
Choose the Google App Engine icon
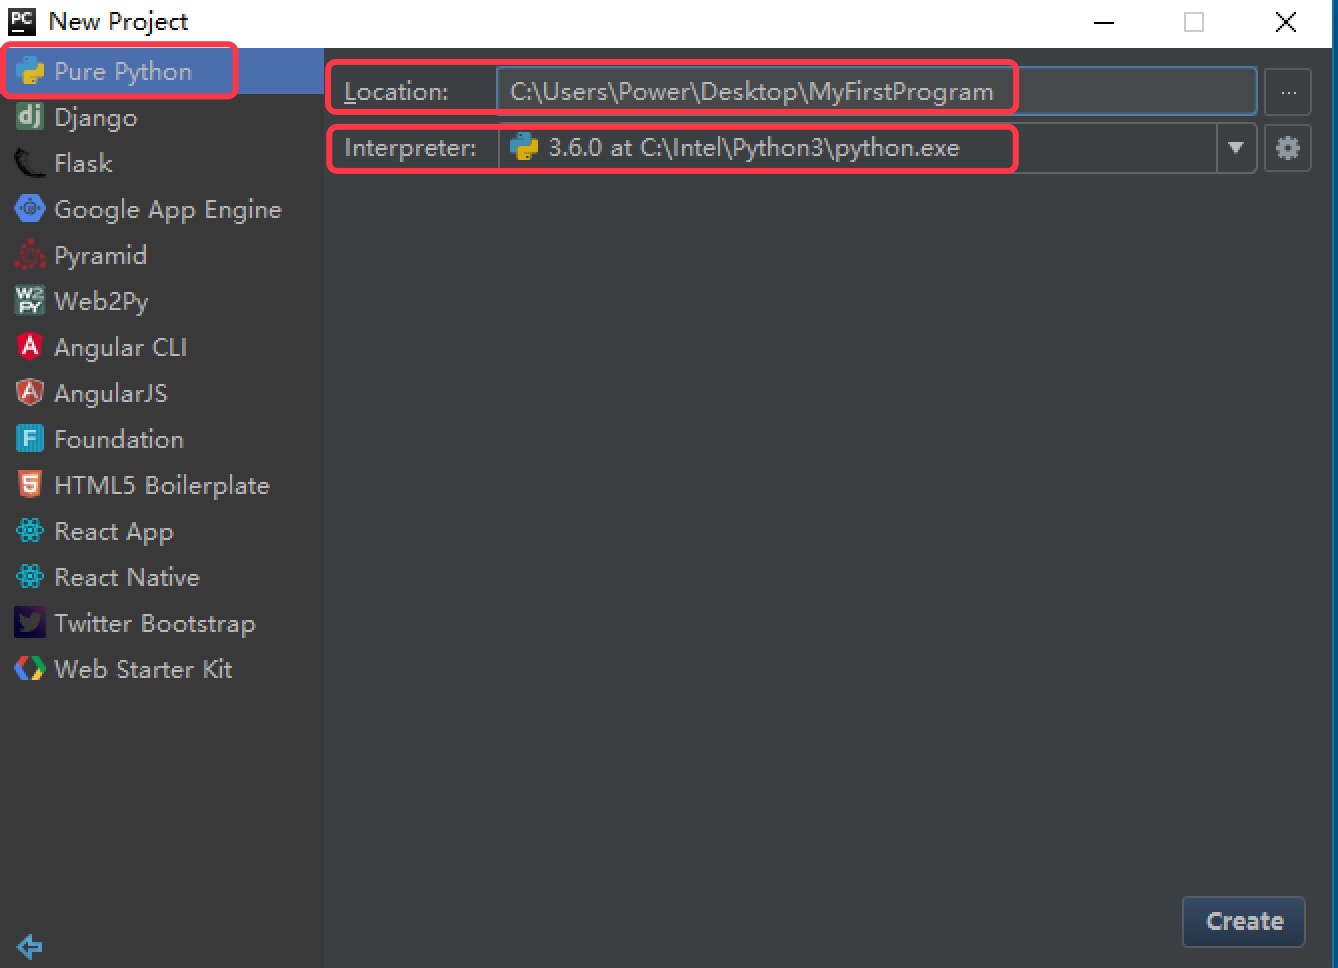coord(30,209)
